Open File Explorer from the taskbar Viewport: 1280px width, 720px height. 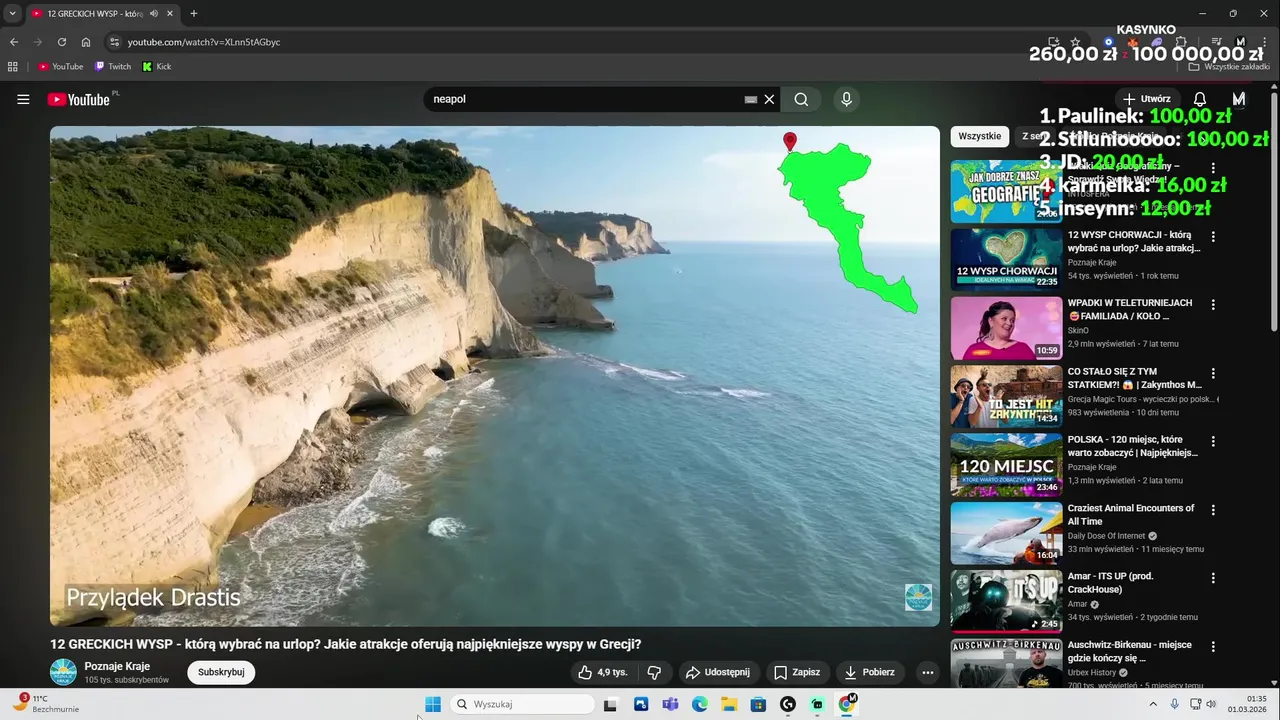click(730, 704)
